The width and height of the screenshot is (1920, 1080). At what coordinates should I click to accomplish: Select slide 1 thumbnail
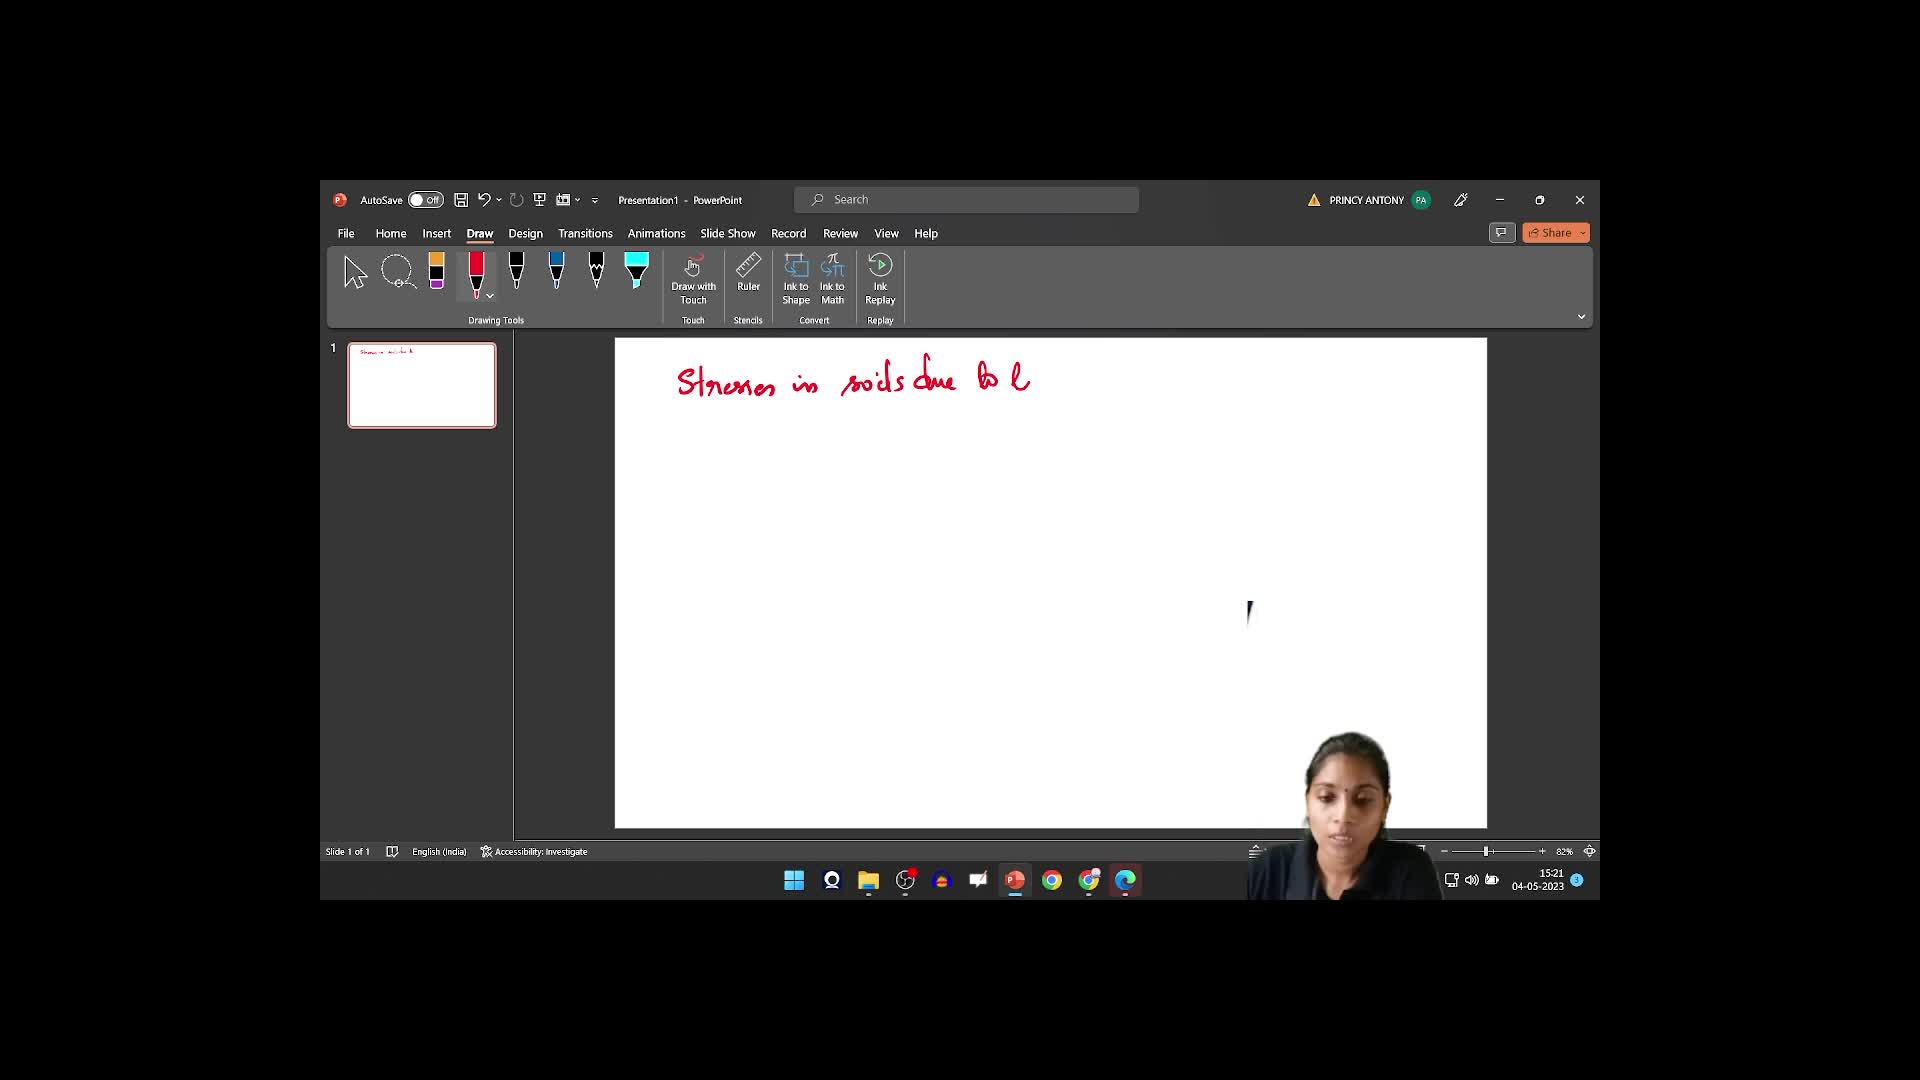422,385
